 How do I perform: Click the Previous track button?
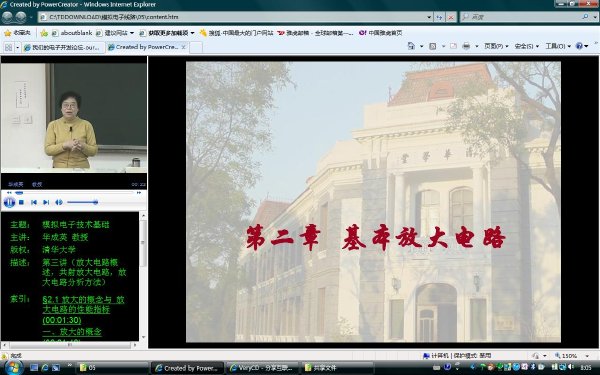pos(34,202)
